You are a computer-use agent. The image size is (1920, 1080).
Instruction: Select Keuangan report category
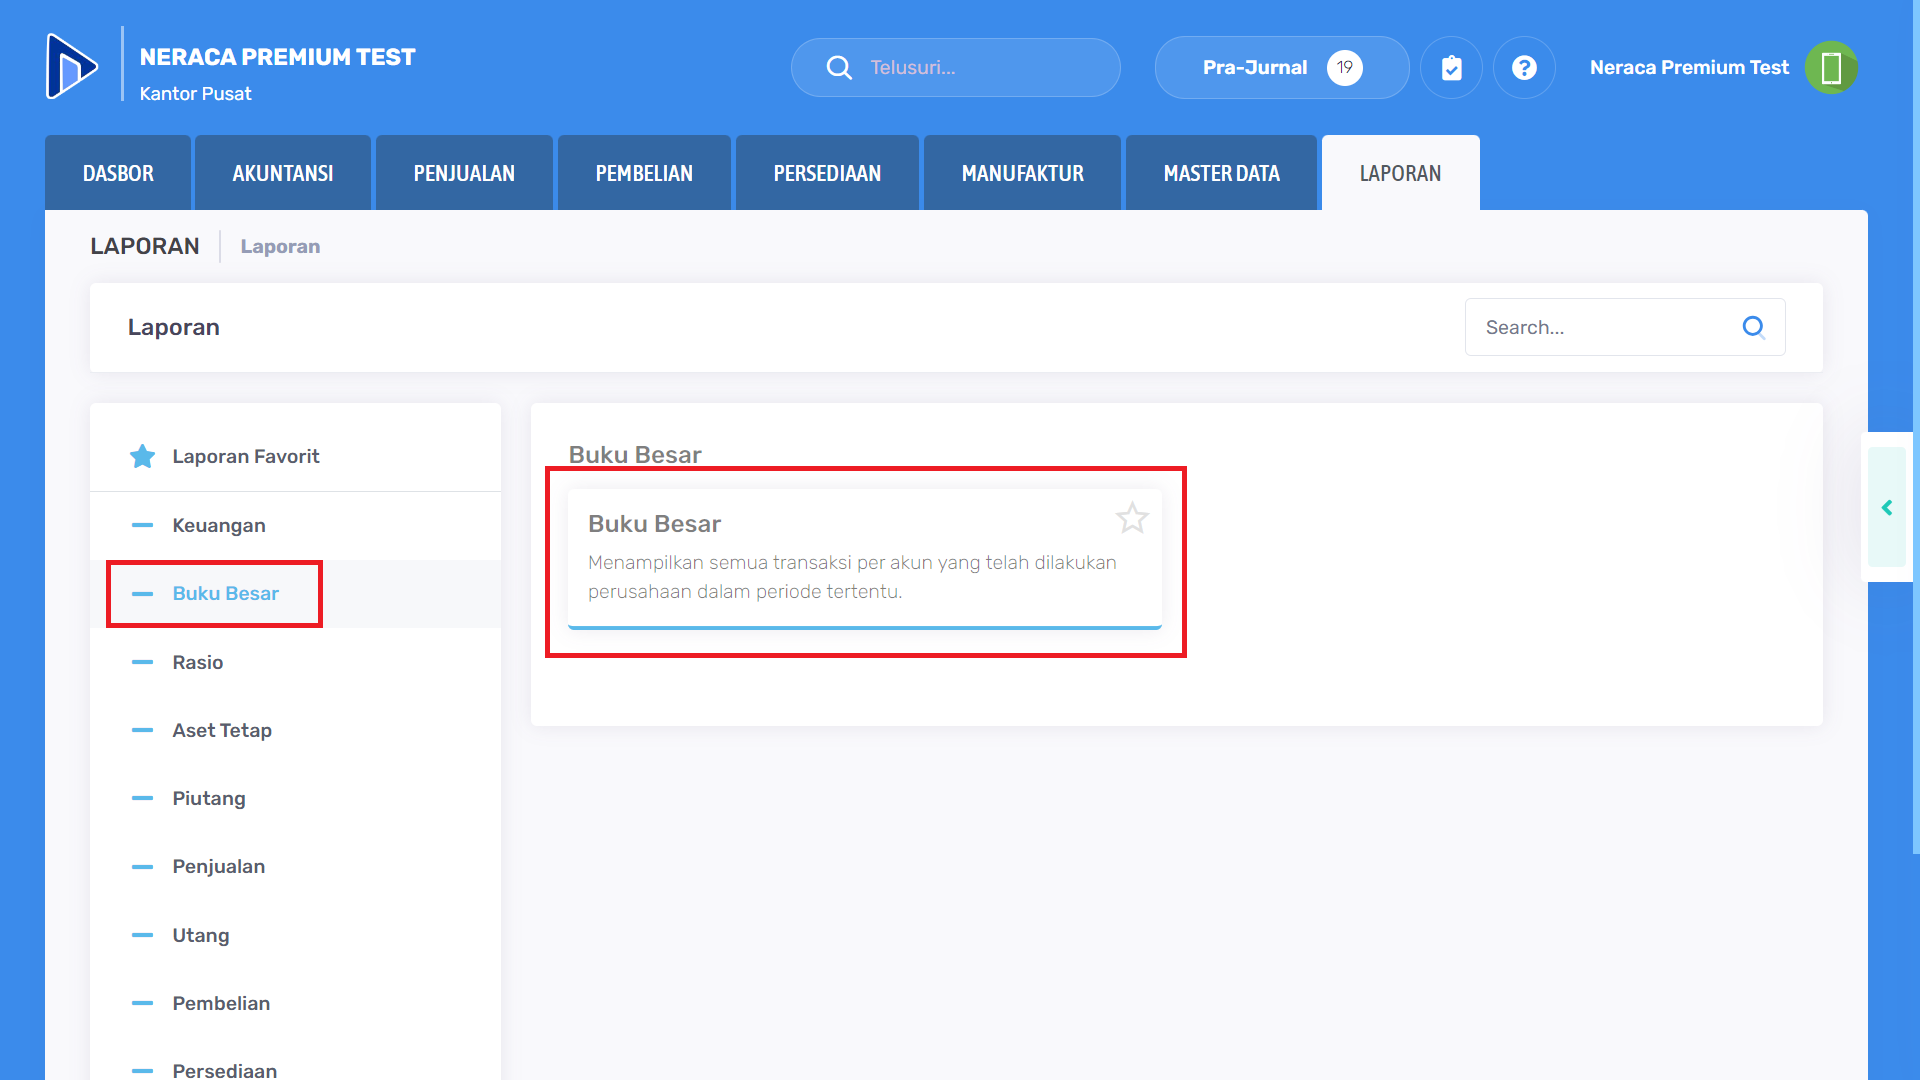coord(219,526)
